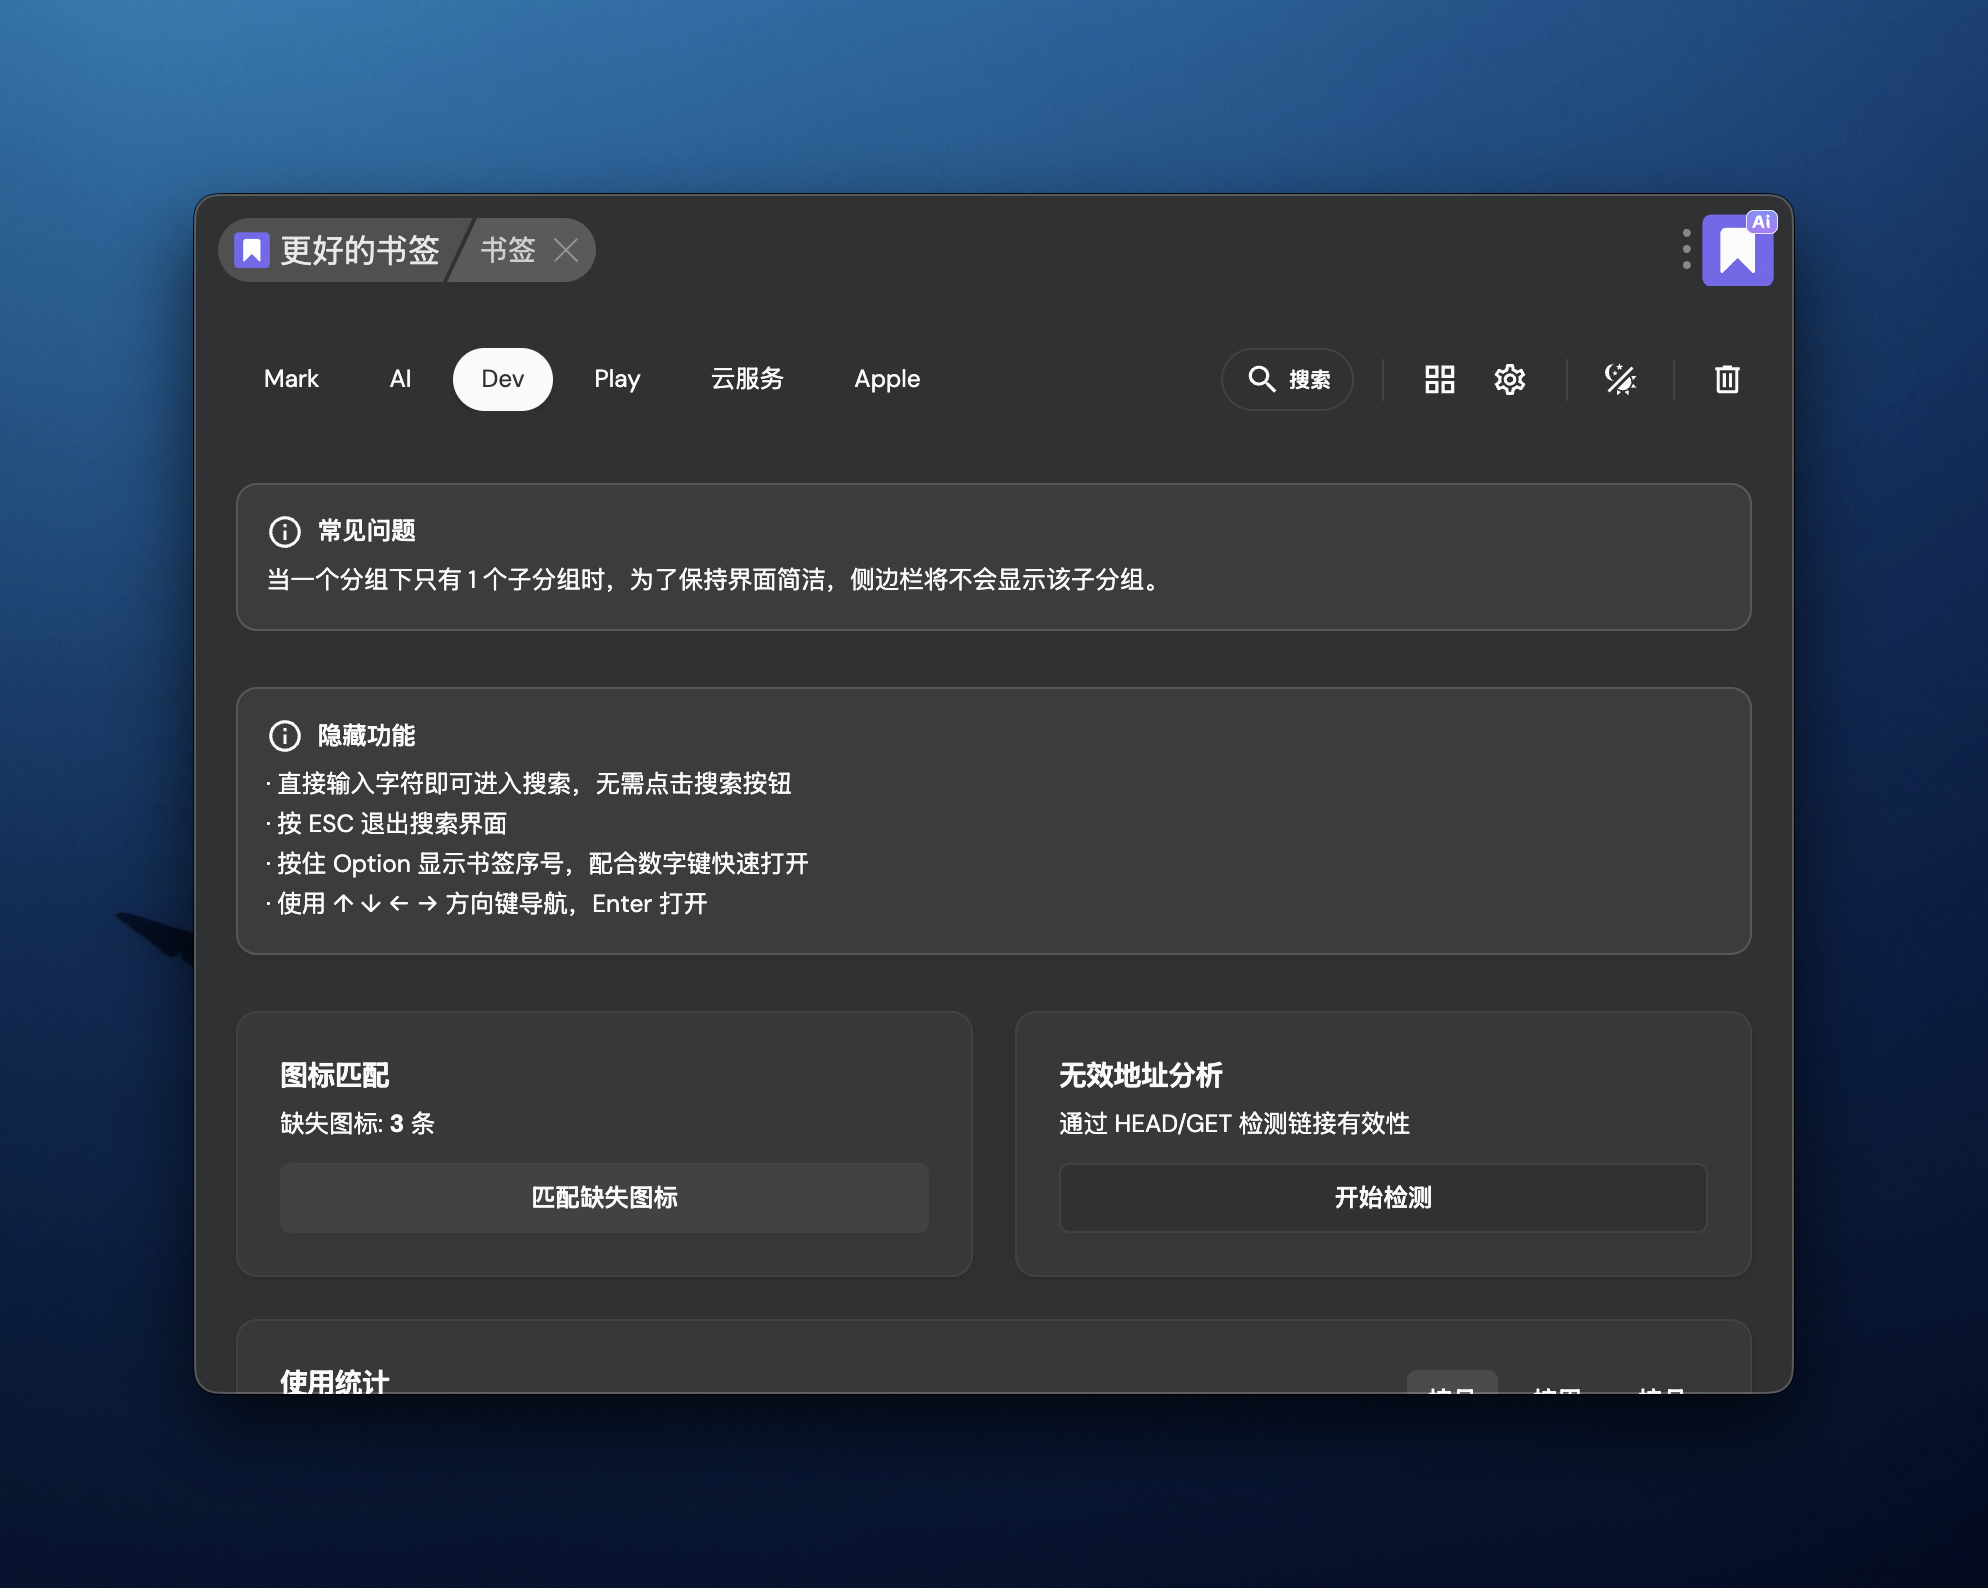Open the three-dot vertical menu
This screenshot has width=1988, height=1588.
coord(1686,249)
